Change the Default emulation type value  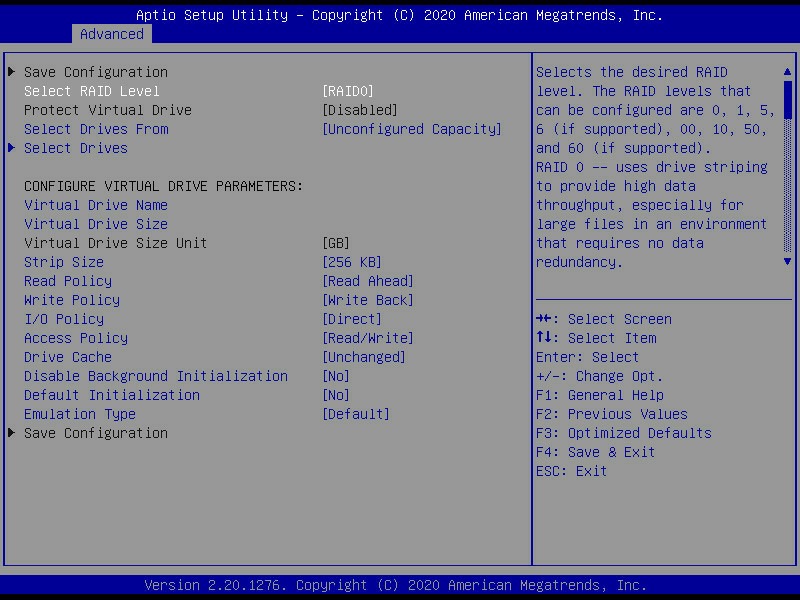pos(356,414)
